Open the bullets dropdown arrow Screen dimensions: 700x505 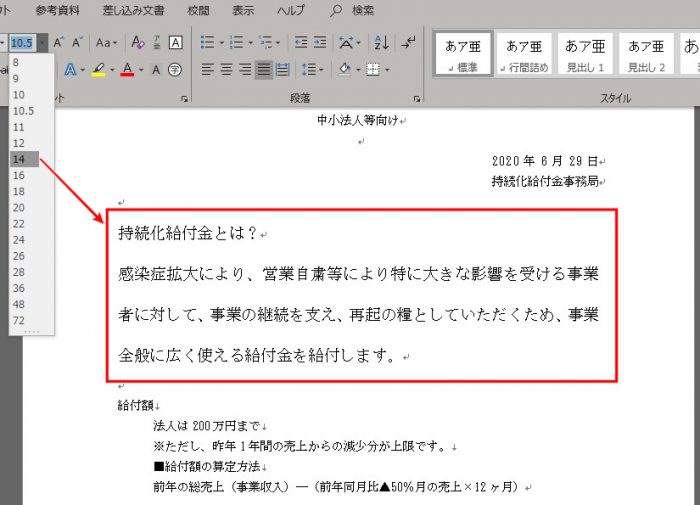221,43
